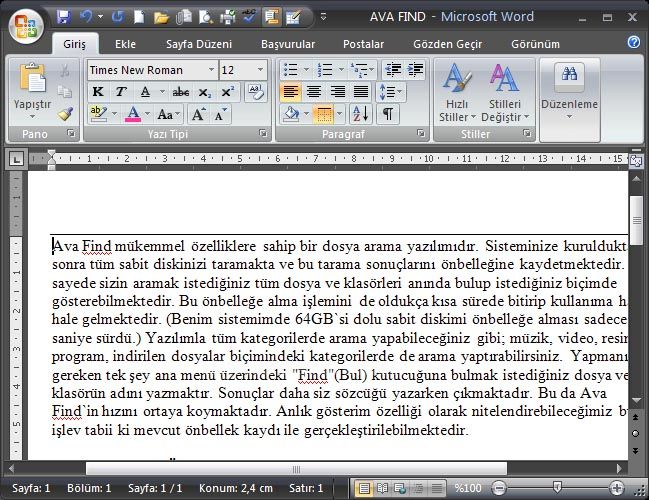Shrink font size
The width and height of the screenshot is (649, 500).
point(221,114)
